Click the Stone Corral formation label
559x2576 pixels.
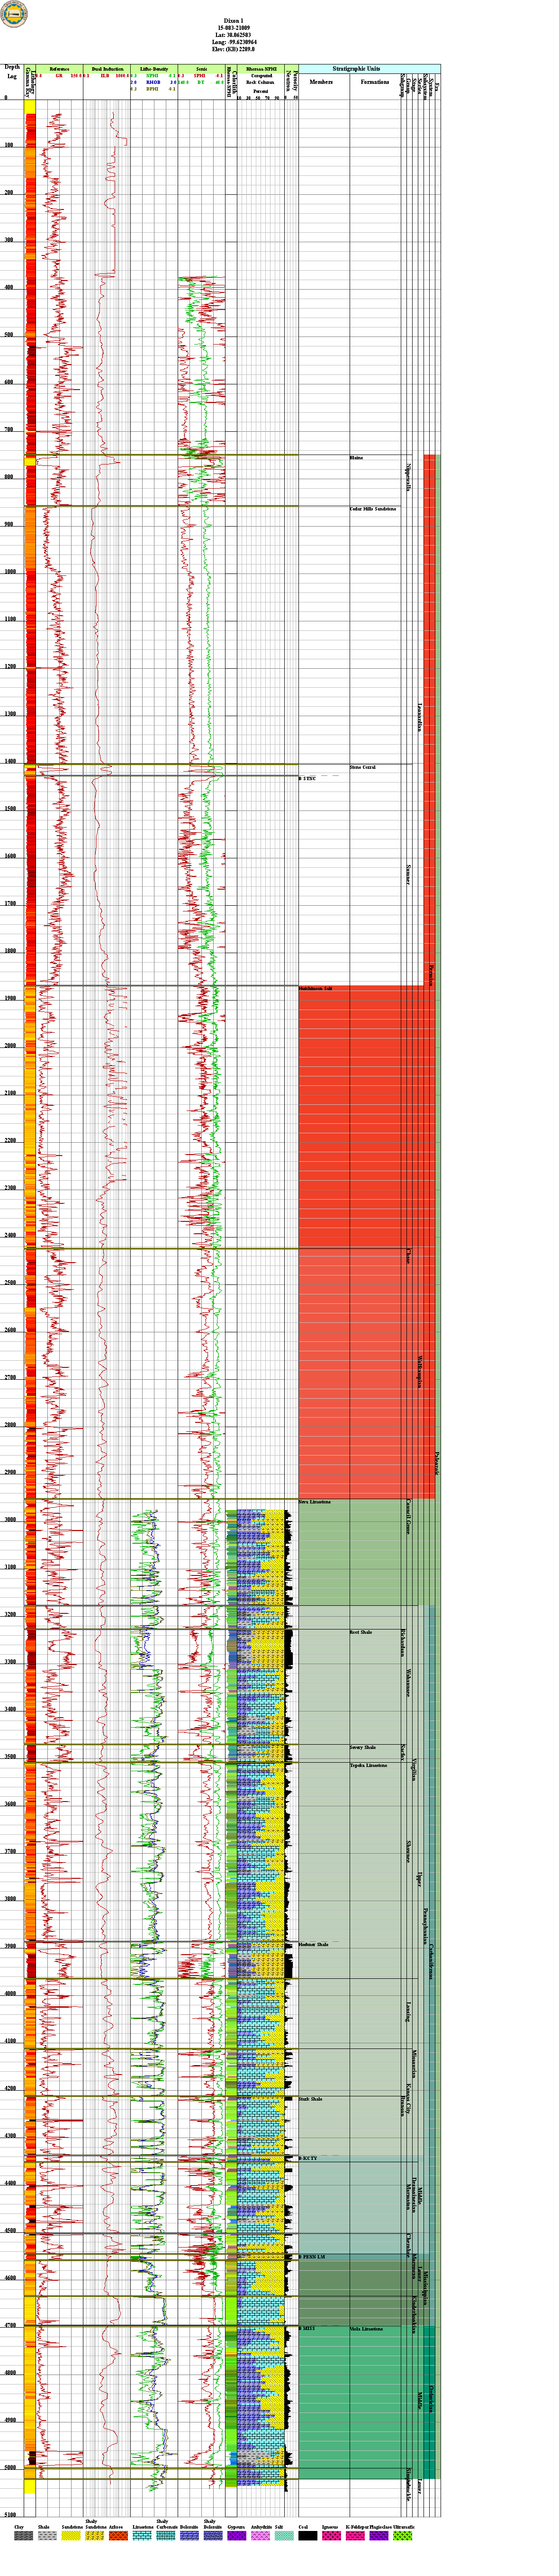click(x=363, y=767)
